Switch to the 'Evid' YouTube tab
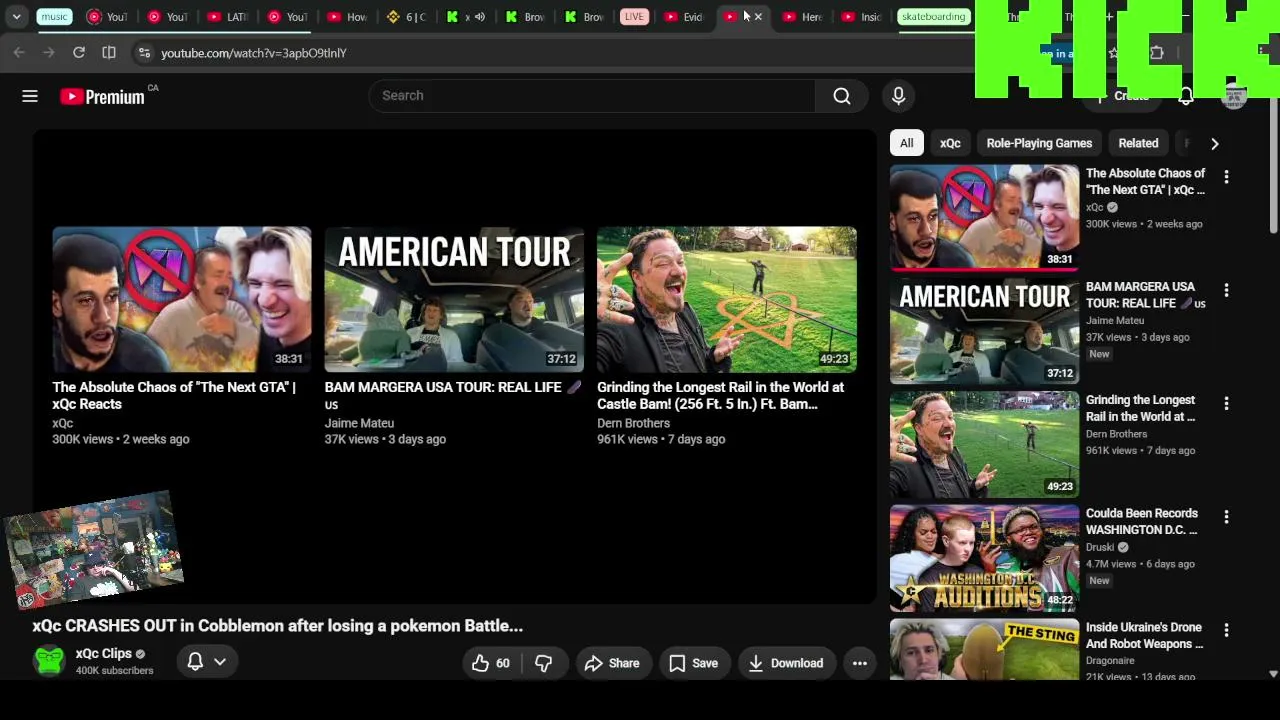The height and width of the screenshot is (720, 1280). 684,17
